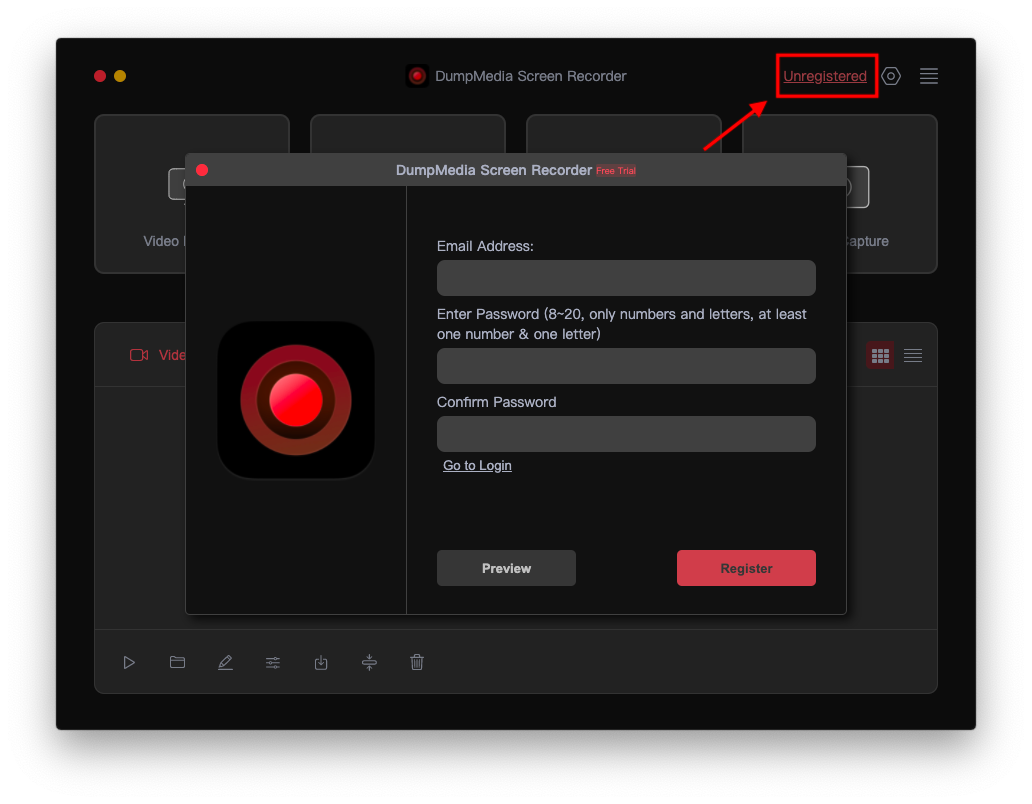This screenshot has height=804, width=1032.
Task: Click the red Register button
Action: pyautogui.click(x=746, y=568)
